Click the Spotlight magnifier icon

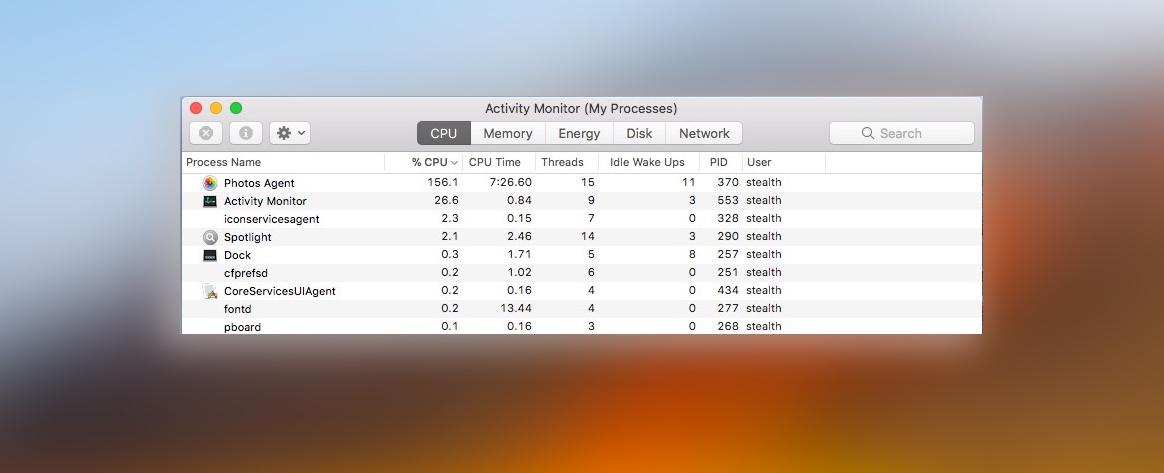pyautogui.click(x=209, y=237)
